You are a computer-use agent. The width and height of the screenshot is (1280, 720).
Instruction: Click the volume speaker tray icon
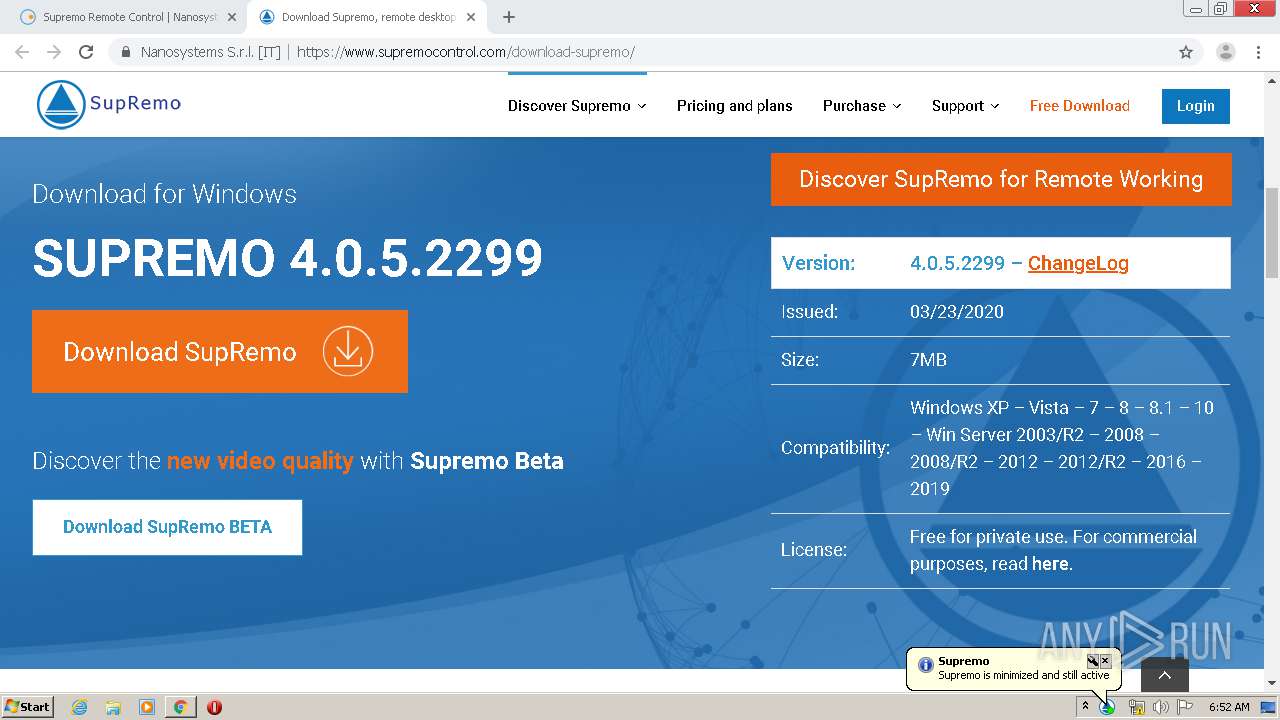[1160, 707]
